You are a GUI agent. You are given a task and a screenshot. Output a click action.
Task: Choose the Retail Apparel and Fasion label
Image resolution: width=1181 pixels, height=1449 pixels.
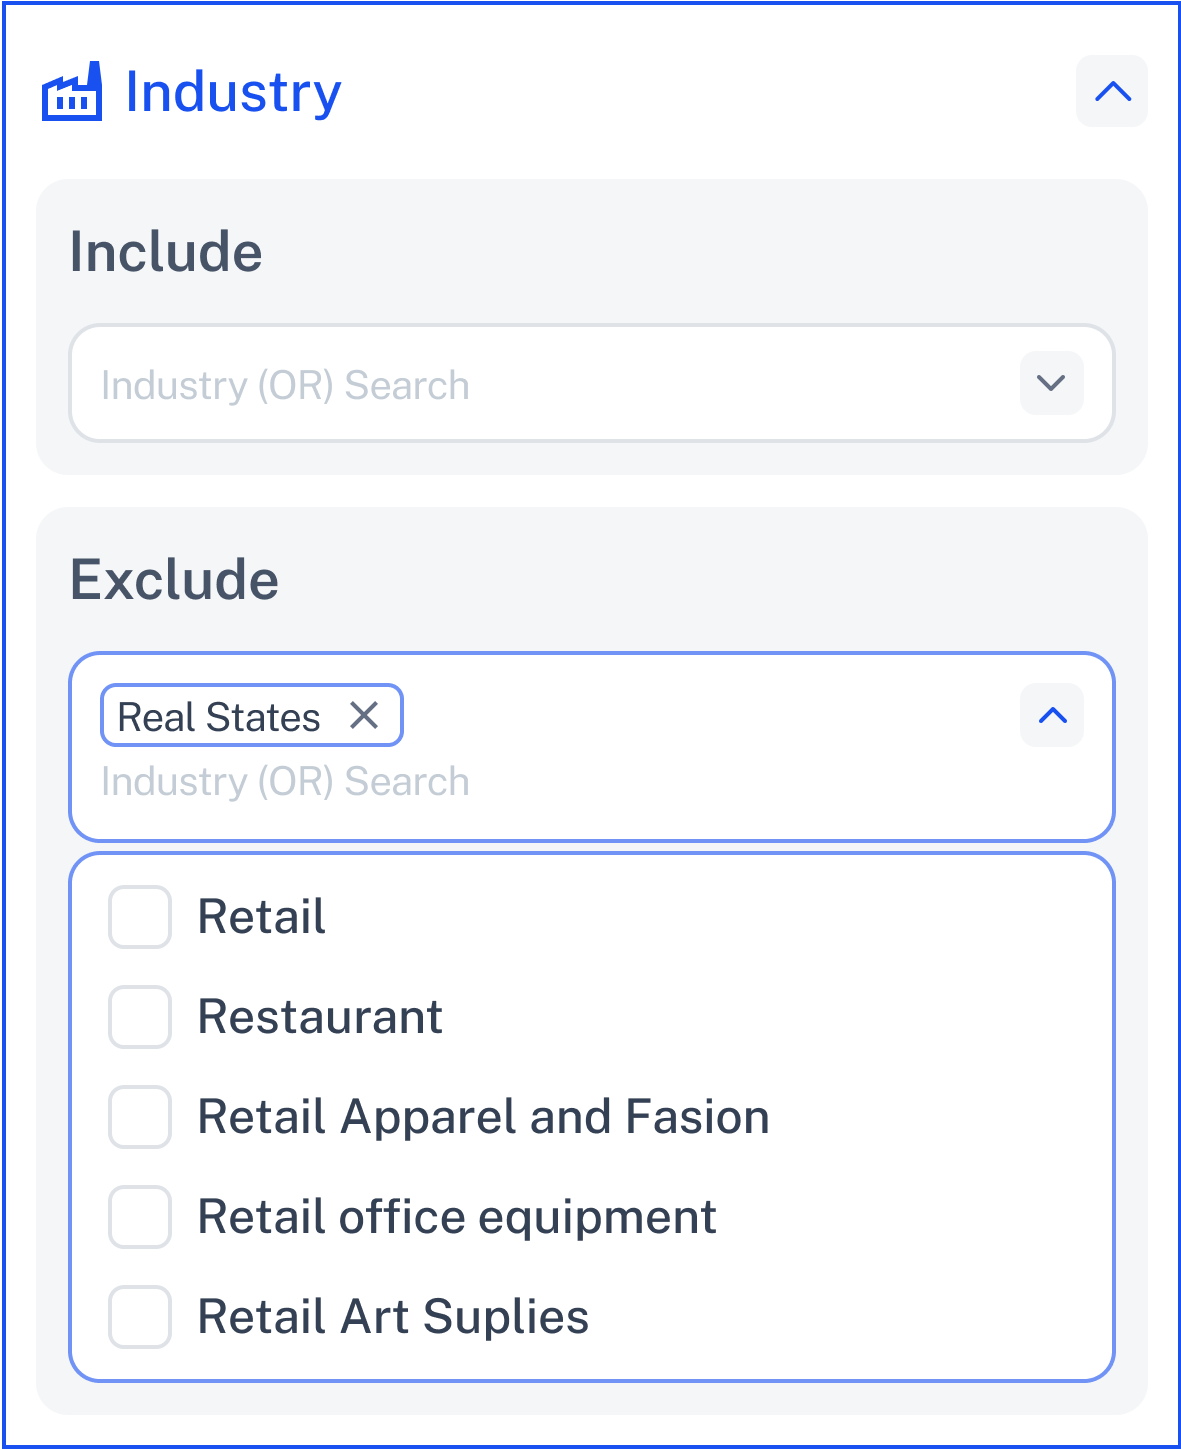484,1117
